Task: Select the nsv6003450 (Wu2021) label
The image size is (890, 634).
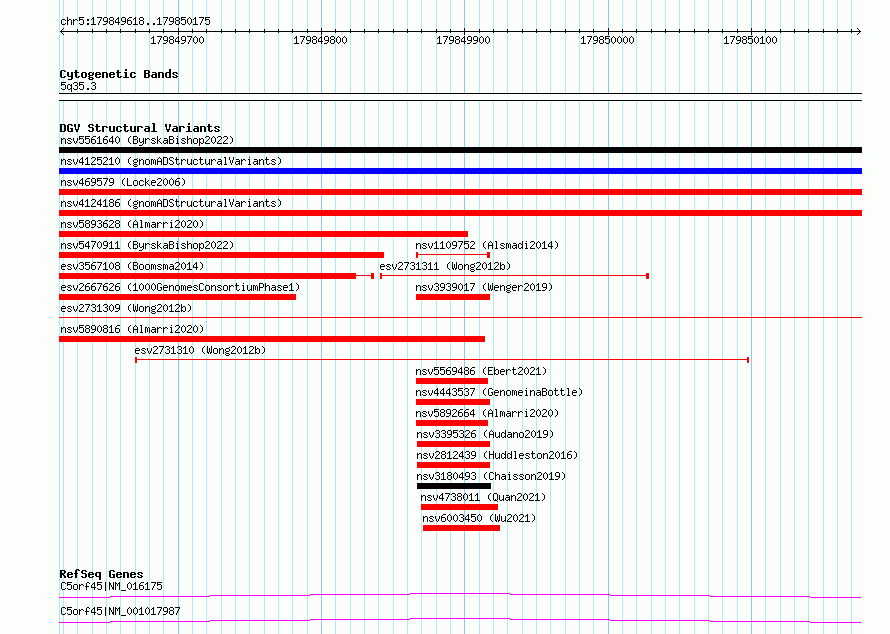Action: coord(479,518)
